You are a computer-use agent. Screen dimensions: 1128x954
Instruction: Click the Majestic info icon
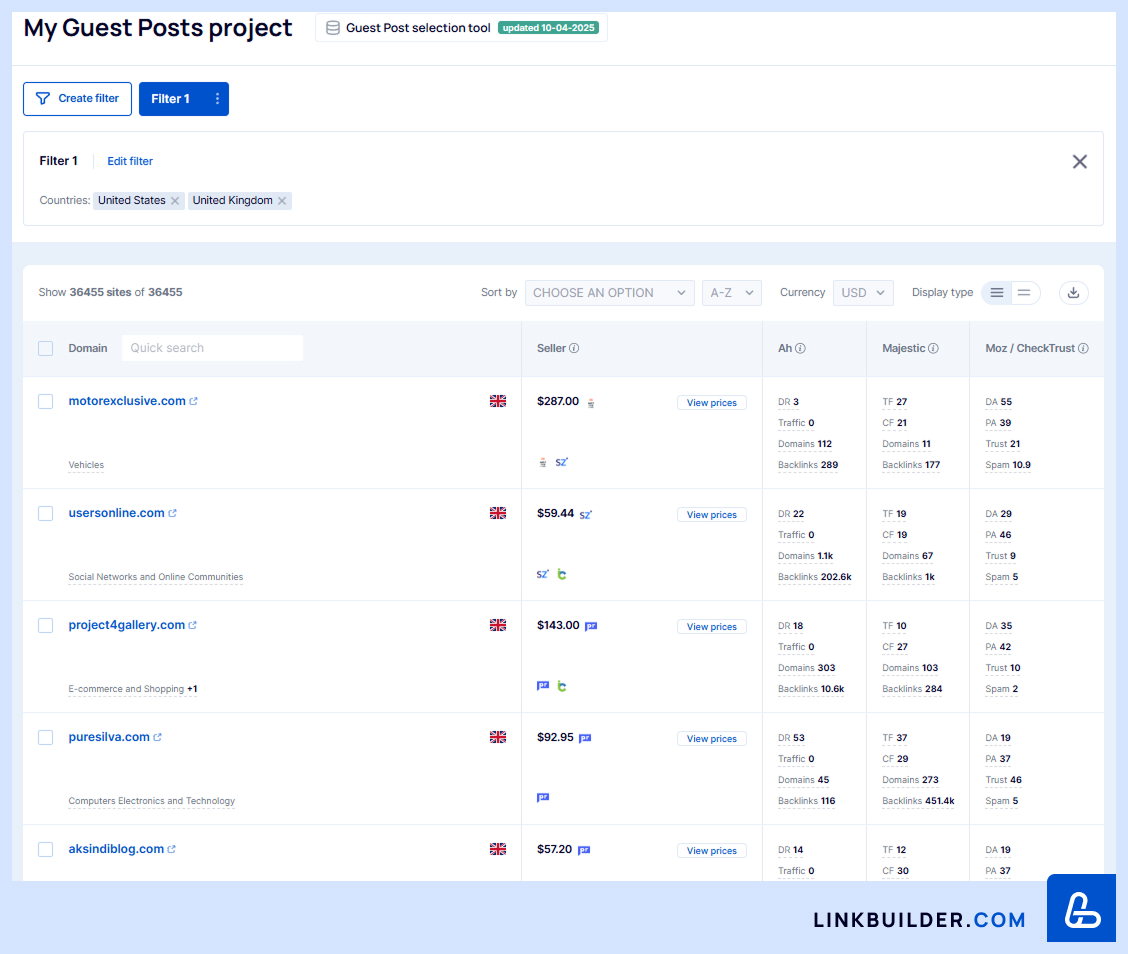[933, 348]
